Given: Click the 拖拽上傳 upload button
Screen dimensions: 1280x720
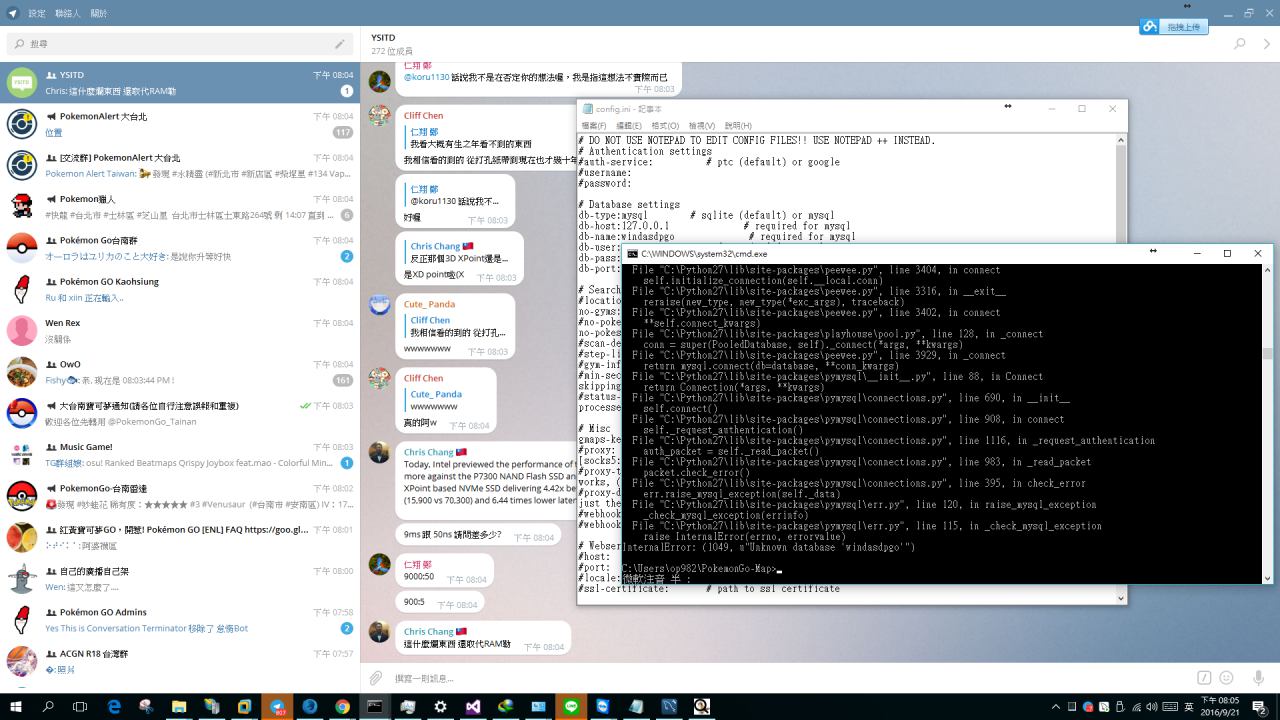Looking at the screenshot, I should (1174, 27).
